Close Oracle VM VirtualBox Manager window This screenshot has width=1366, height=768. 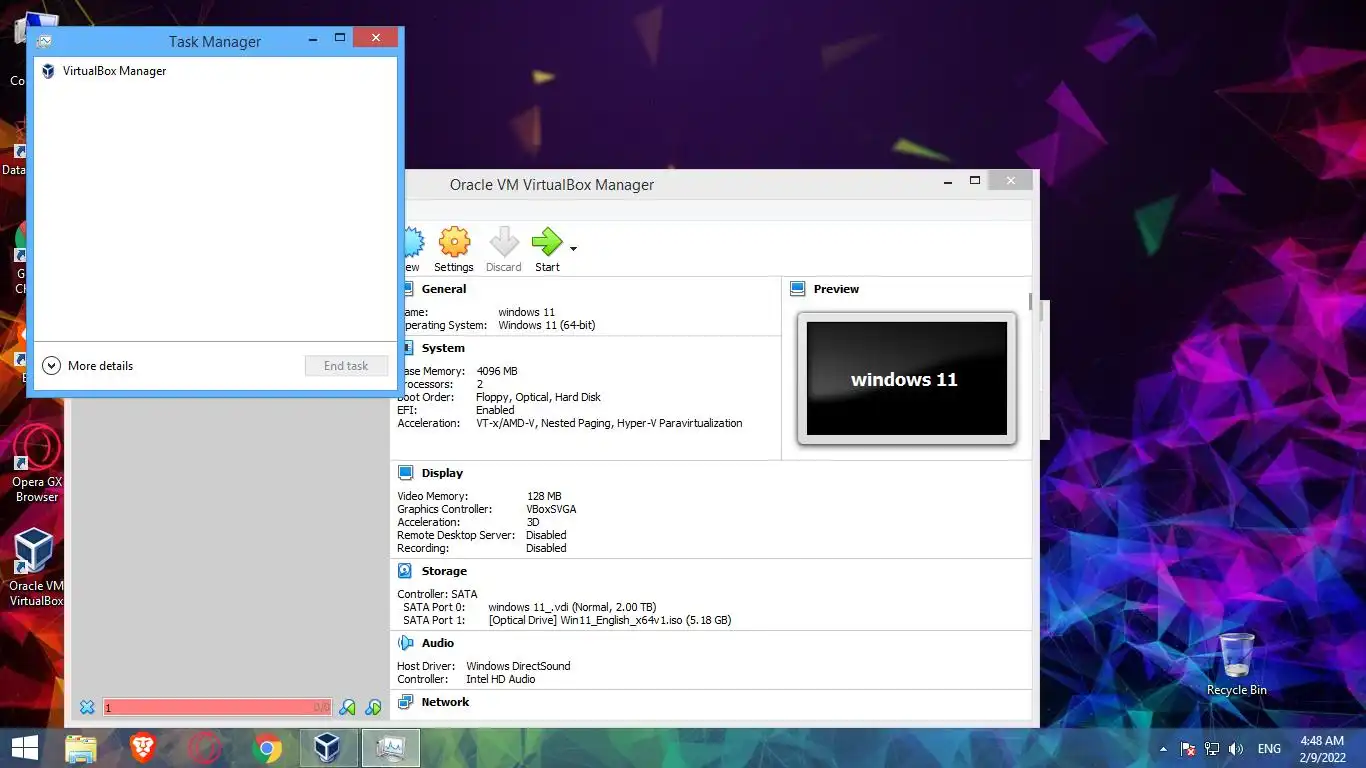1011,181
